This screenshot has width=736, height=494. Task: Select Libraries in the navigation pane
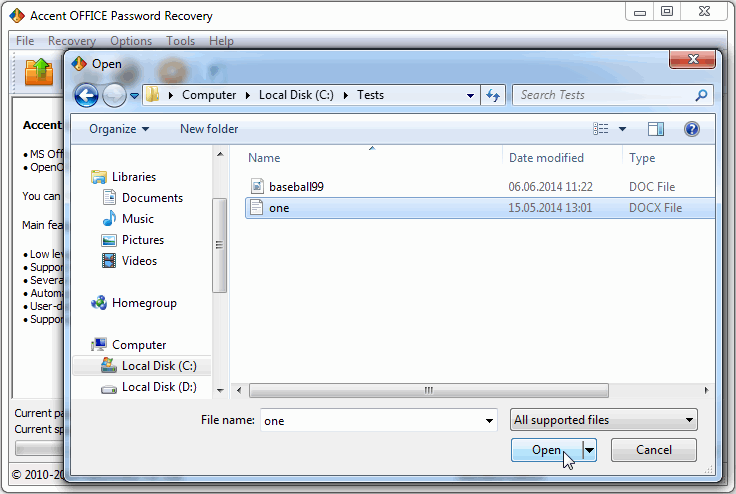[x=134, y=177]
